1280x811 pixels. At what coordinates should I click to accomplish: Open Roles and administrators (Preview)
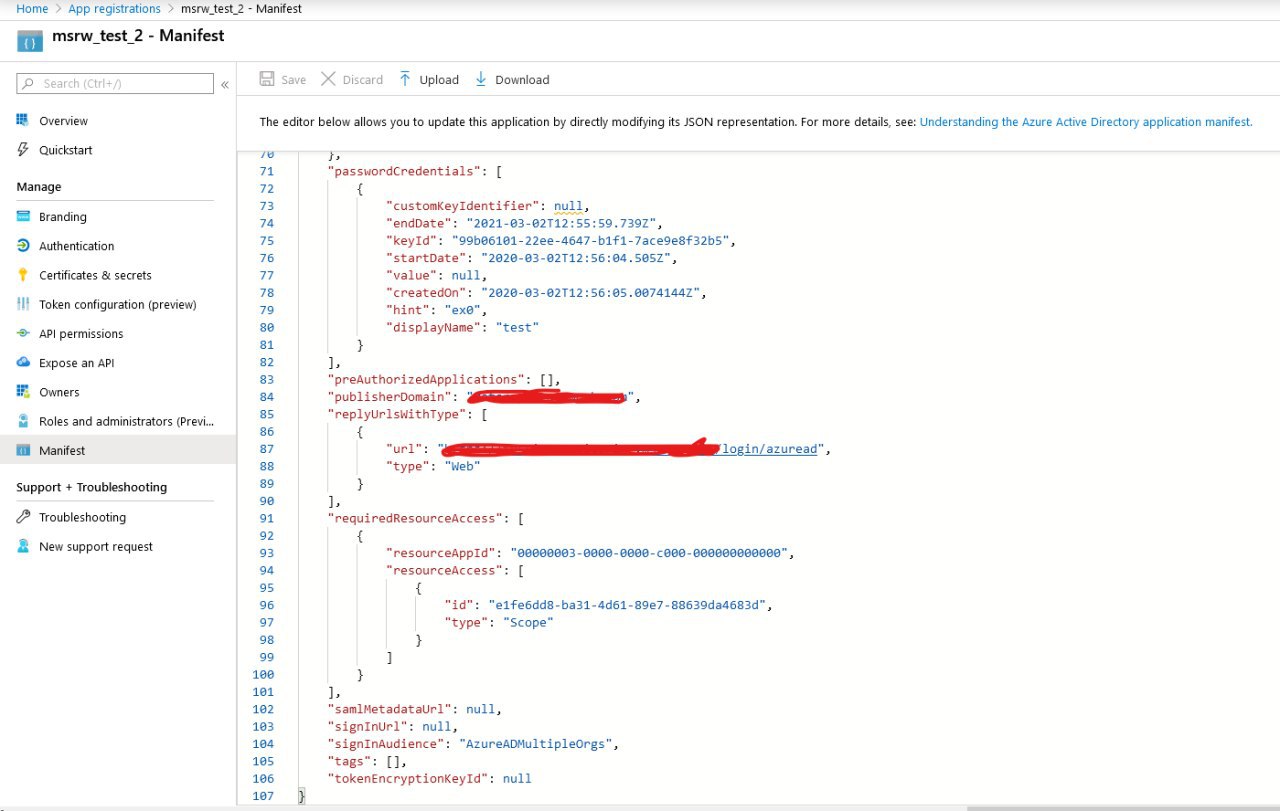click(126, 421)
